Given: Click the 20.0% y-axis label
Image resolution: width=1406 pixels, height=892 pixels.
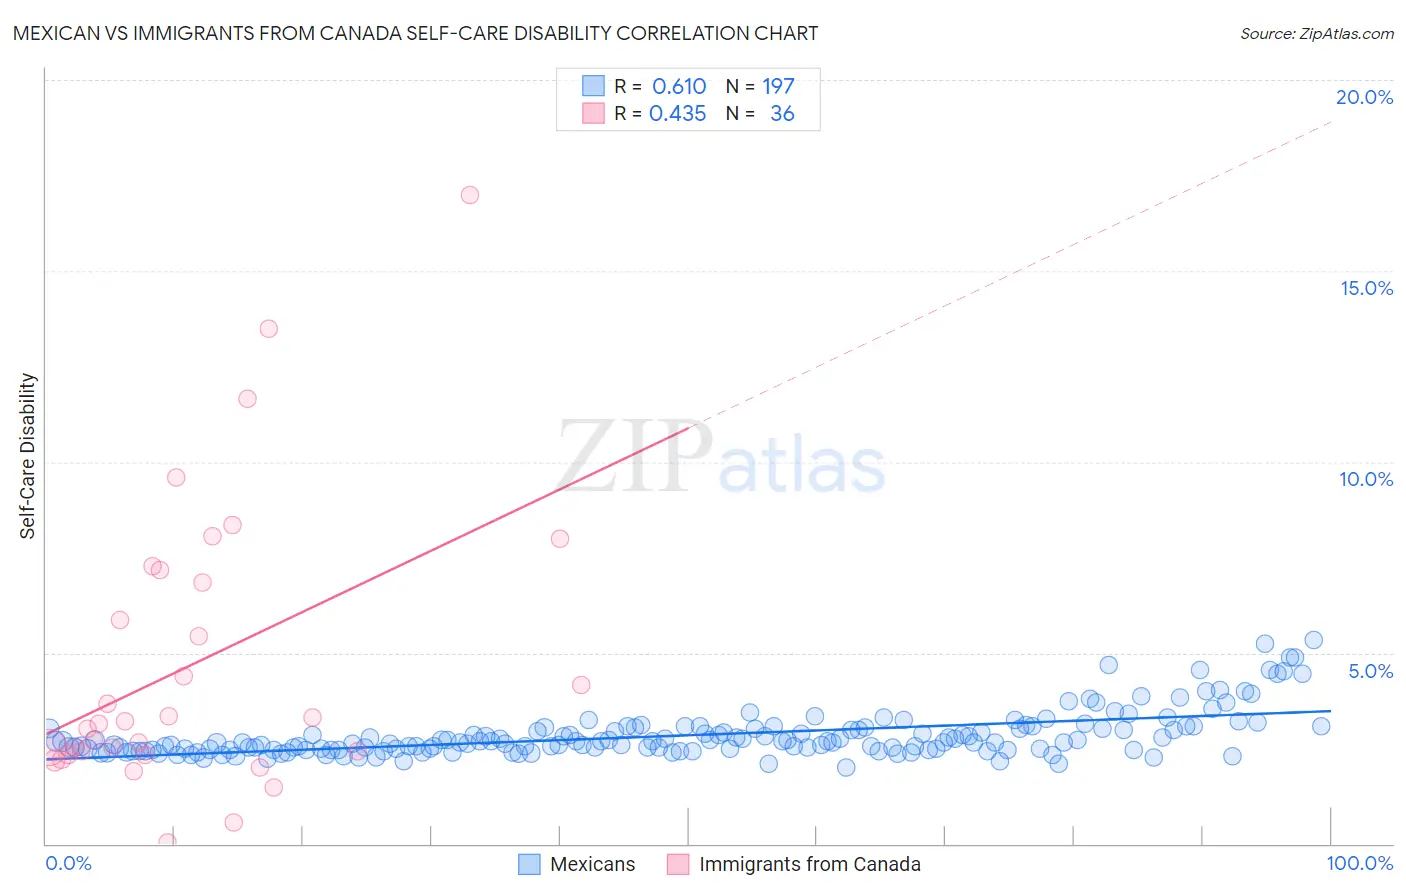Looking at the screenshot, I should click(1364, 97).
